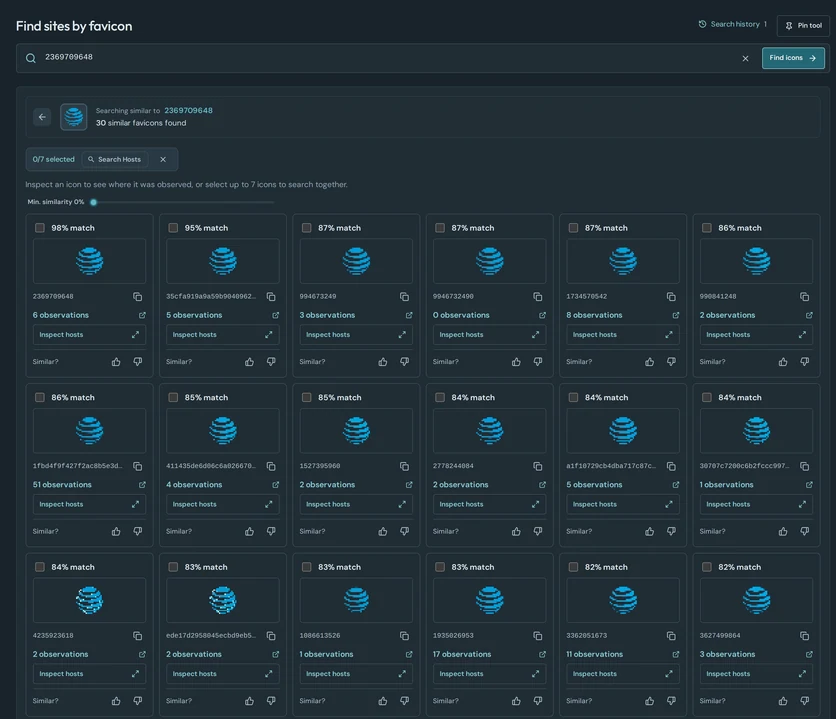This screenshot has height=719, width=836.
Task: Select the 98% match checkbox
Action: click(39, 228)
